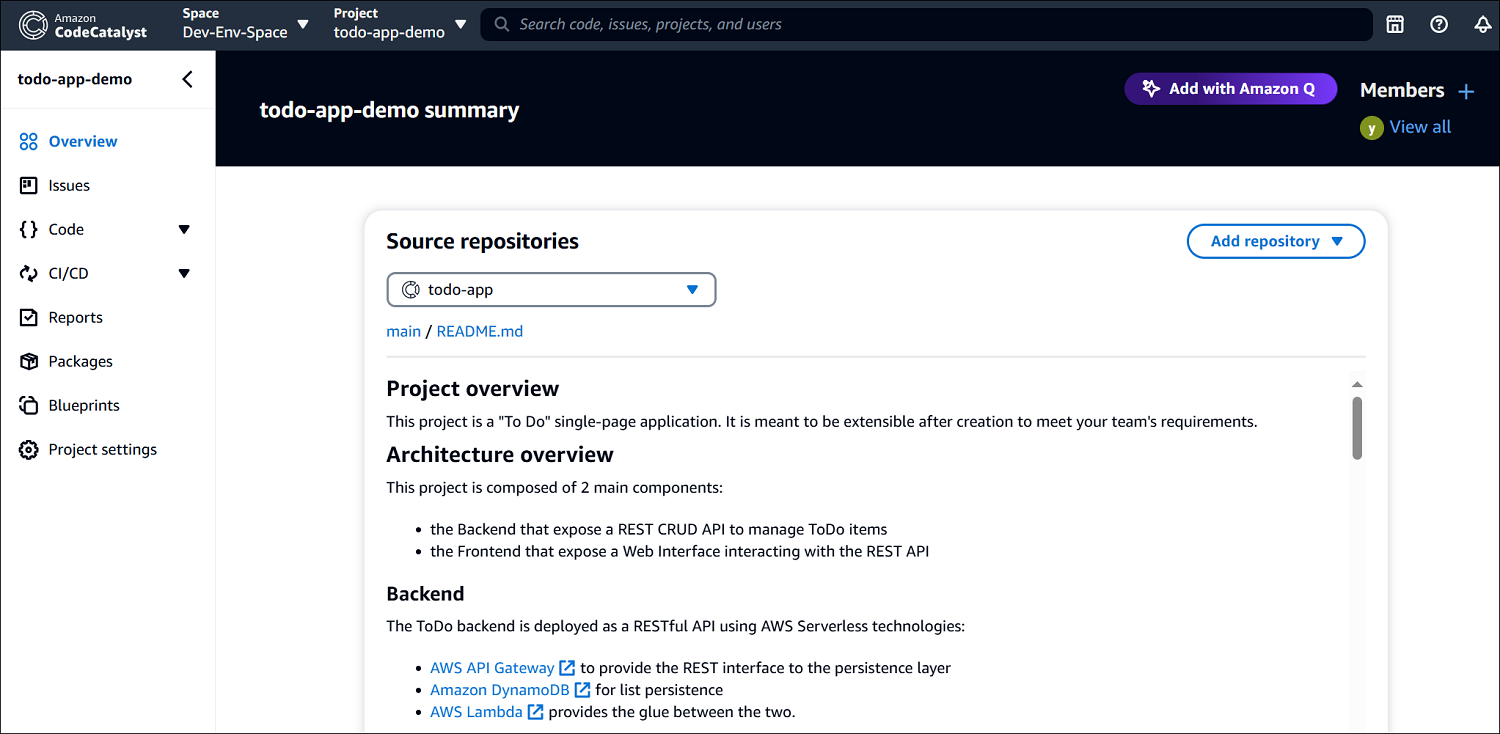Collapse the todo-app-demo sidebar with chevron
This screenshot has width=1500, height=734.
pos(187,80)
